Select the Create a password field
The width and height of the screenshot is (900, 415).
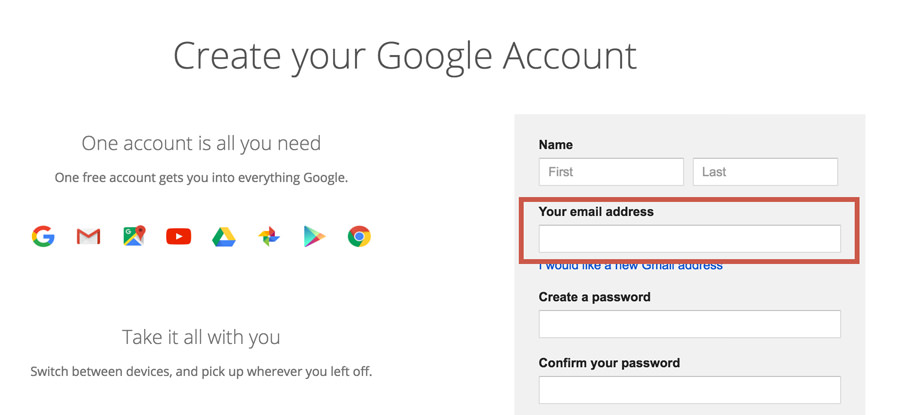point(689,324)
